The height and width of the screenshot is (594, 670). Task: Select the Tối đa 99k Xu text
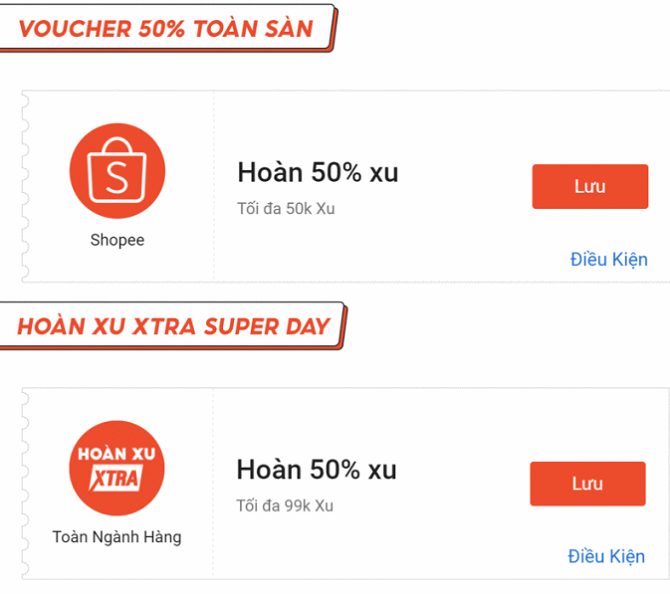[285, 506]
